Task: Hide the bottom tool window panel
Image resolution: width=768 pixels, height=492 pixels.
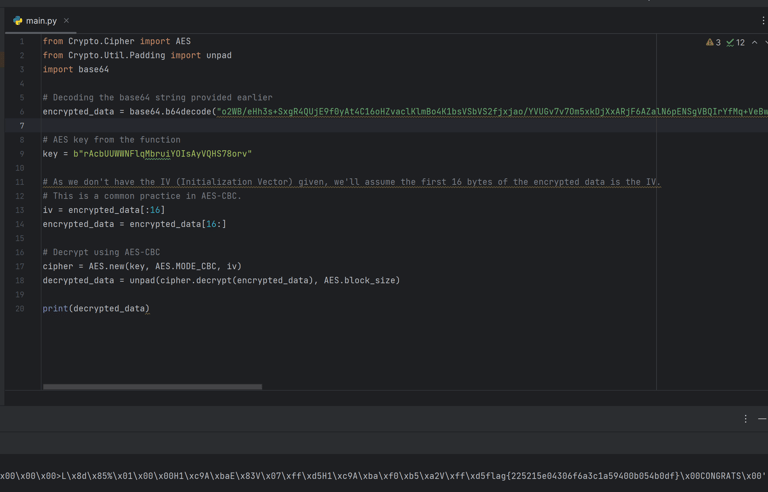Action: pos(762,419)
